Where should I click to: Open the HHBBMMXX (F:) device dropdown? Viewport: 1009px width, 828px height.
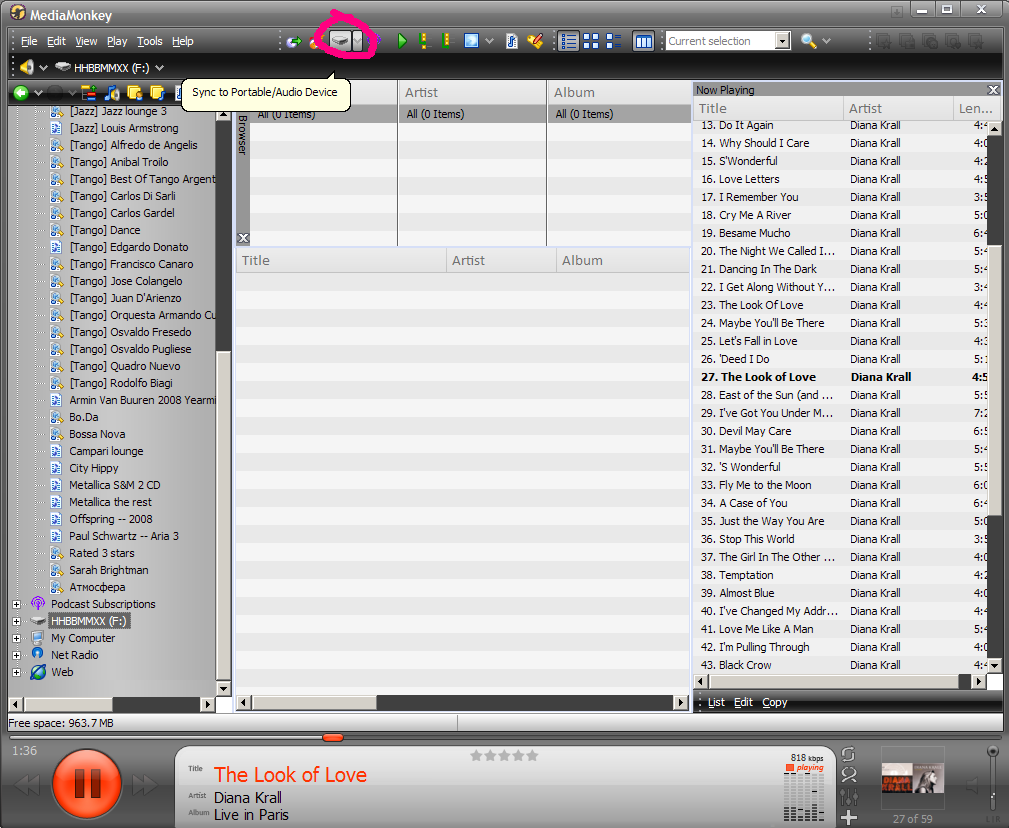tap(160, 68)
